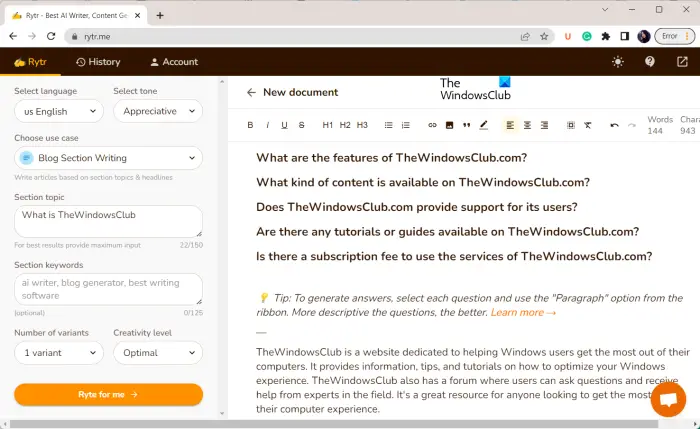Insert a bulleted list
Viewport: 700px width, 429px height.
[x=388, y=125]
